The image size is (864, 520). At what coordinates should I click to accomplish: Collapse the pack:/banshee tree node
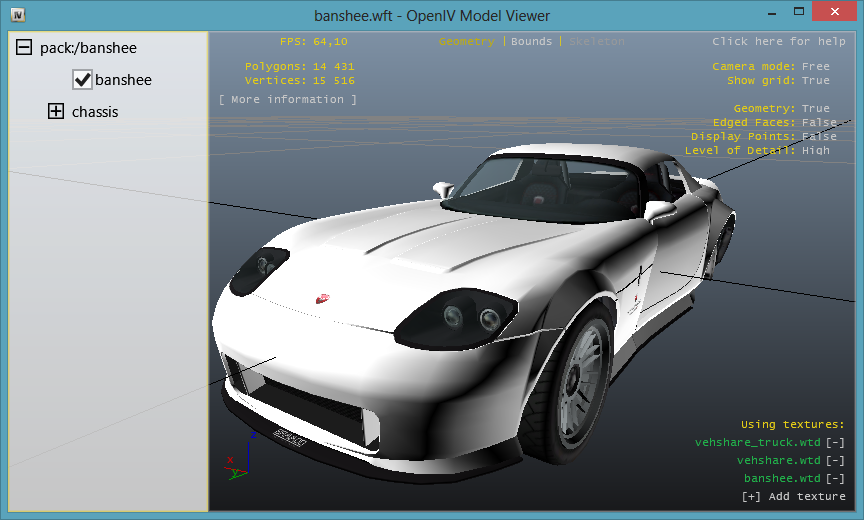[x=24, y=48]
